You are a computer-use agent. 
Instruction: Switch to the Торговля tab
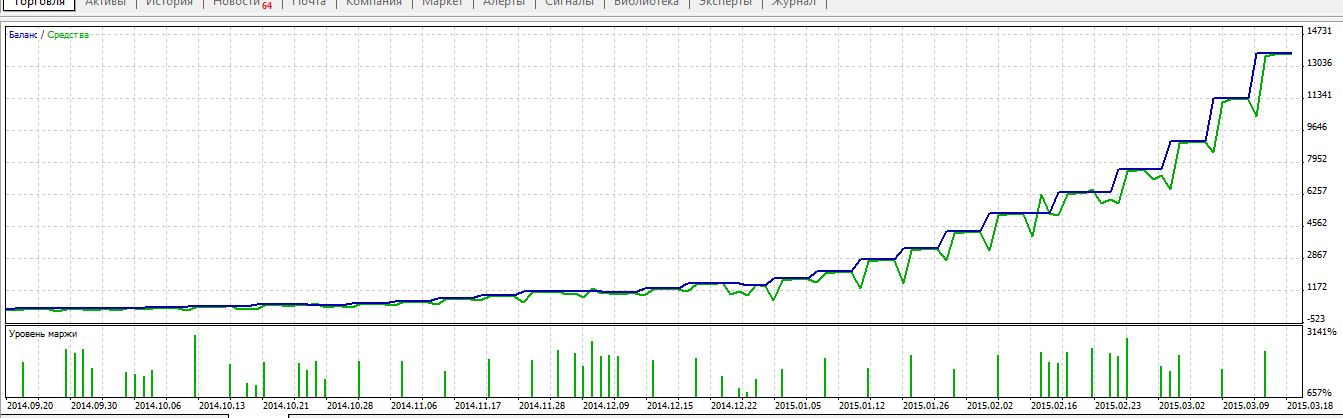38,3
